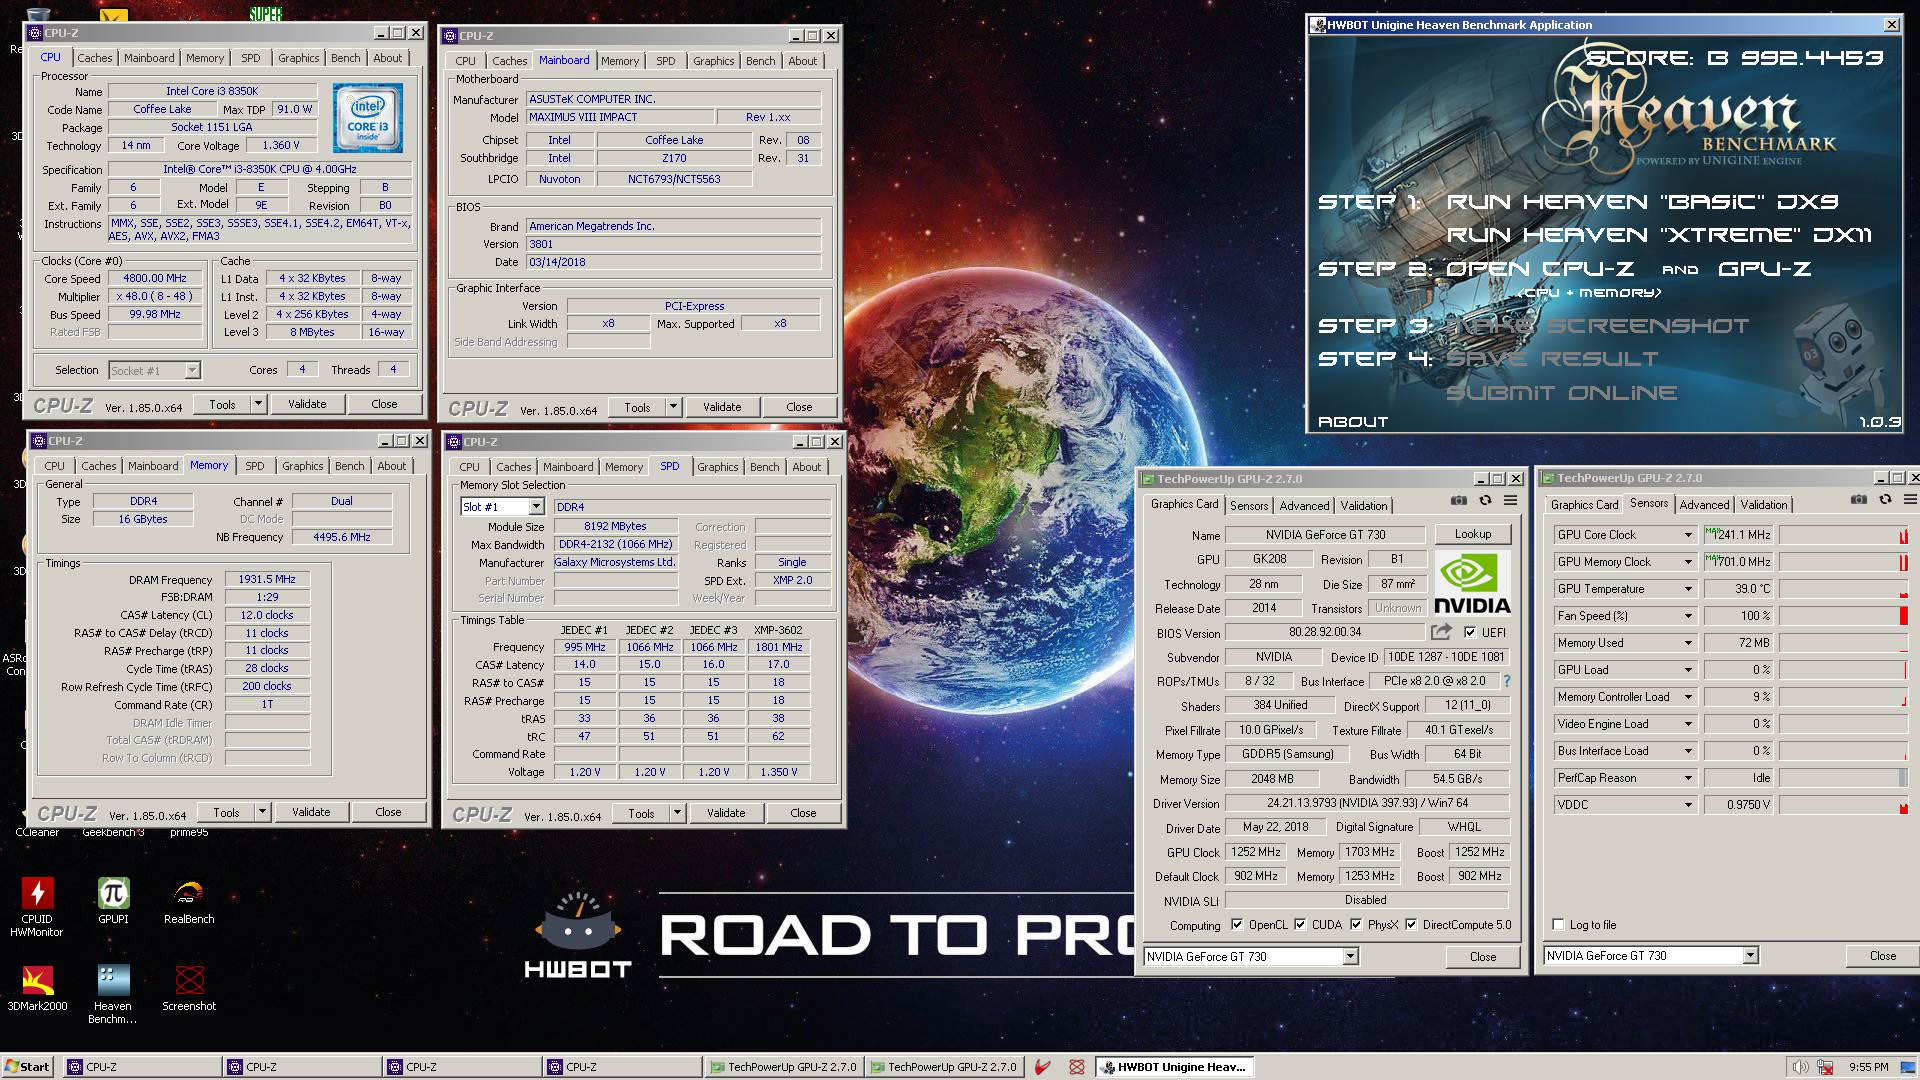Image resolution: width=1920 pixels, height=1080 pixels.
Task: Open Validation tab in GPU-Z Sensors window
Action: tap(1763, 505)
